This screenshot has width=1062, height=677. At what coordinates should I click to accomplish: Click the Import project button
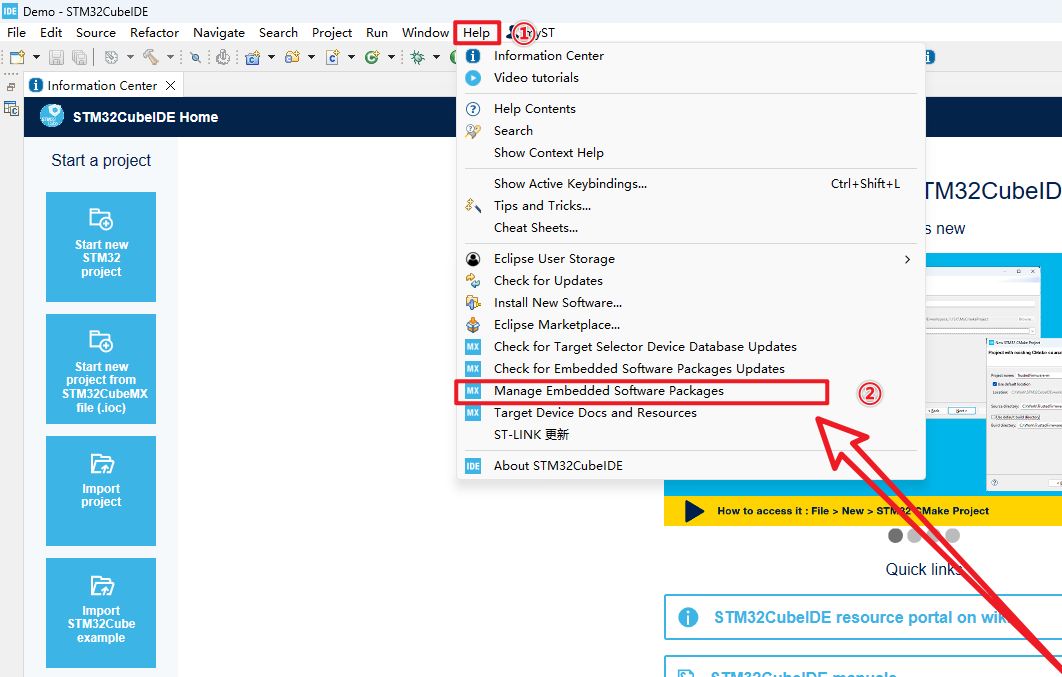[101, 491]
